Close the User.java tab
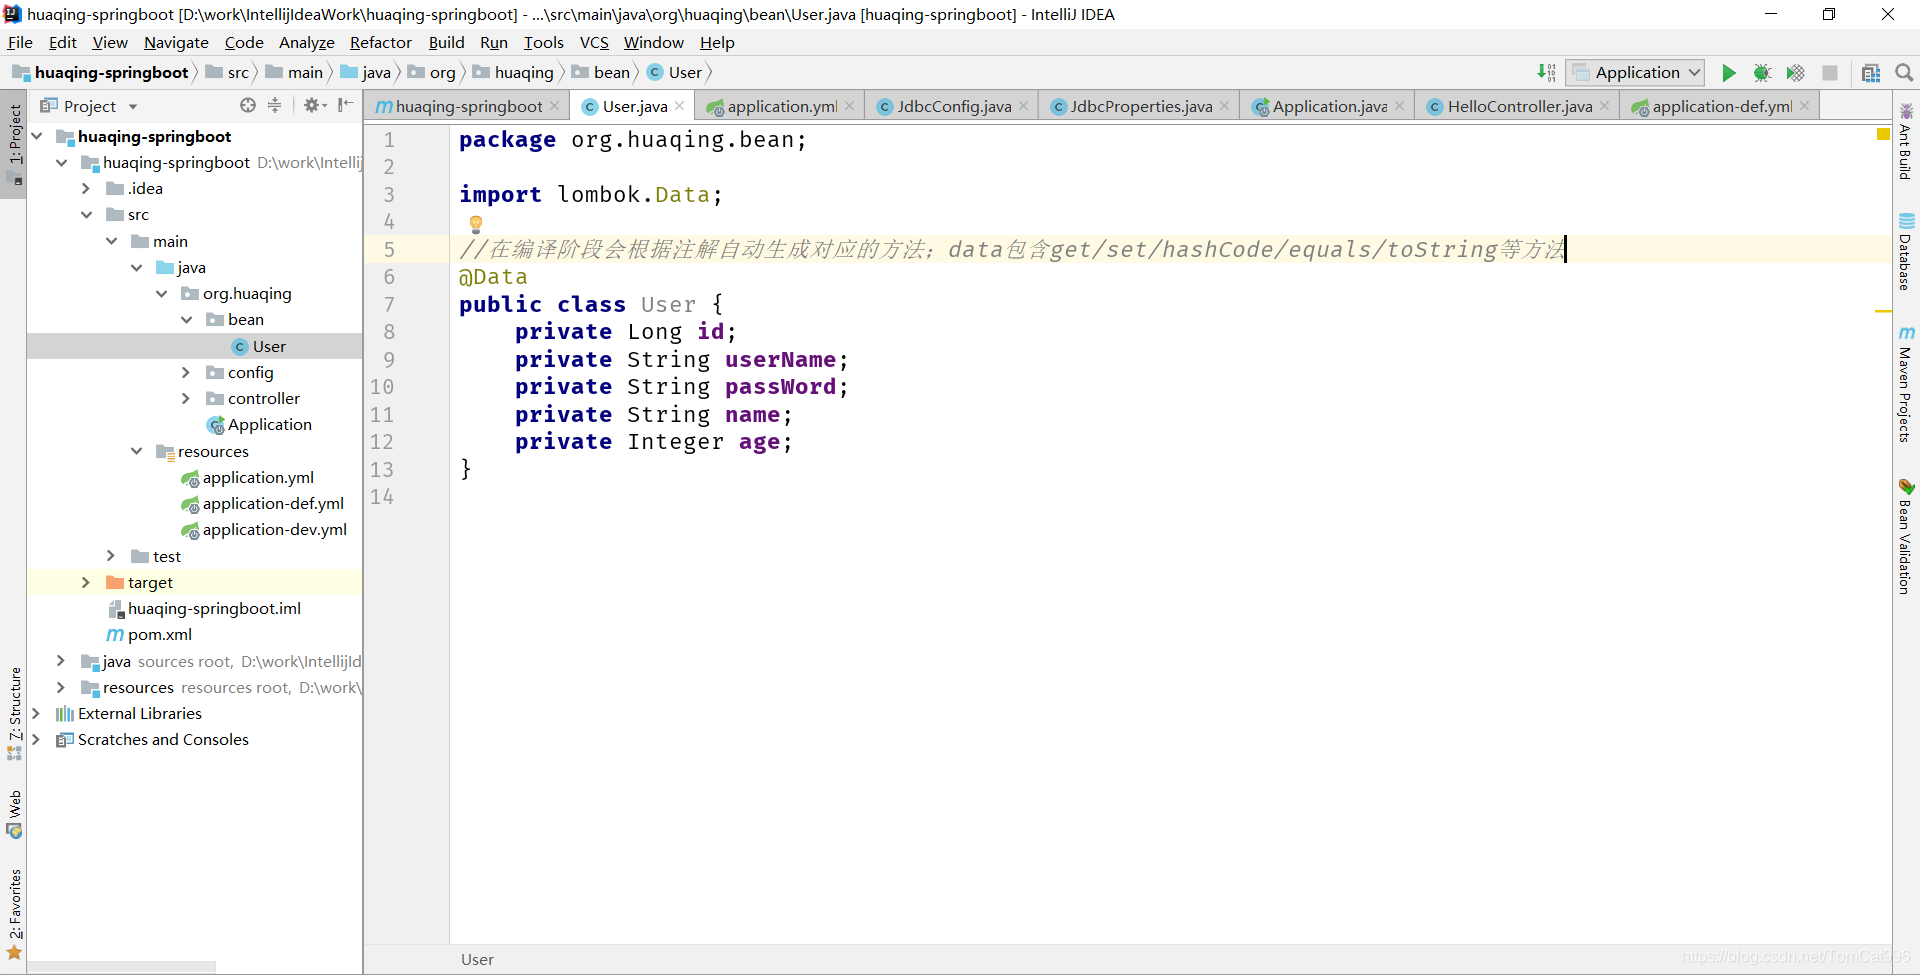The width and height of the screenshot is (1920, 975). (x=680, y=106)
